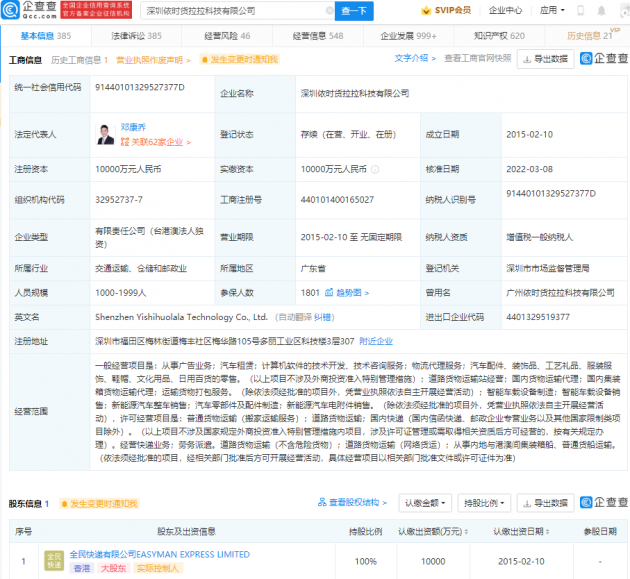630x579 pixels.
Task: Open the notification bell icon
Action: click(x=601, y=10)
